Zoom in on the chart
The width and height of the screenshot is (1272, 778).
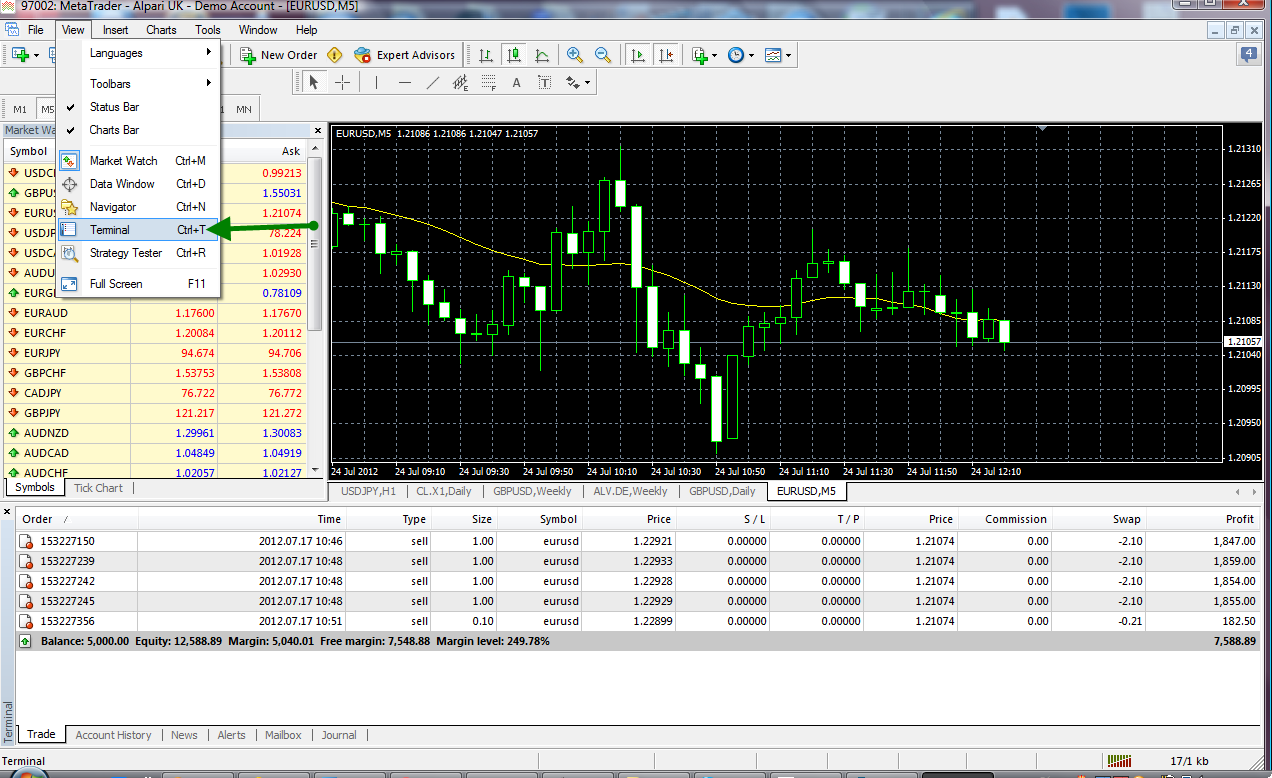point(575,55)
